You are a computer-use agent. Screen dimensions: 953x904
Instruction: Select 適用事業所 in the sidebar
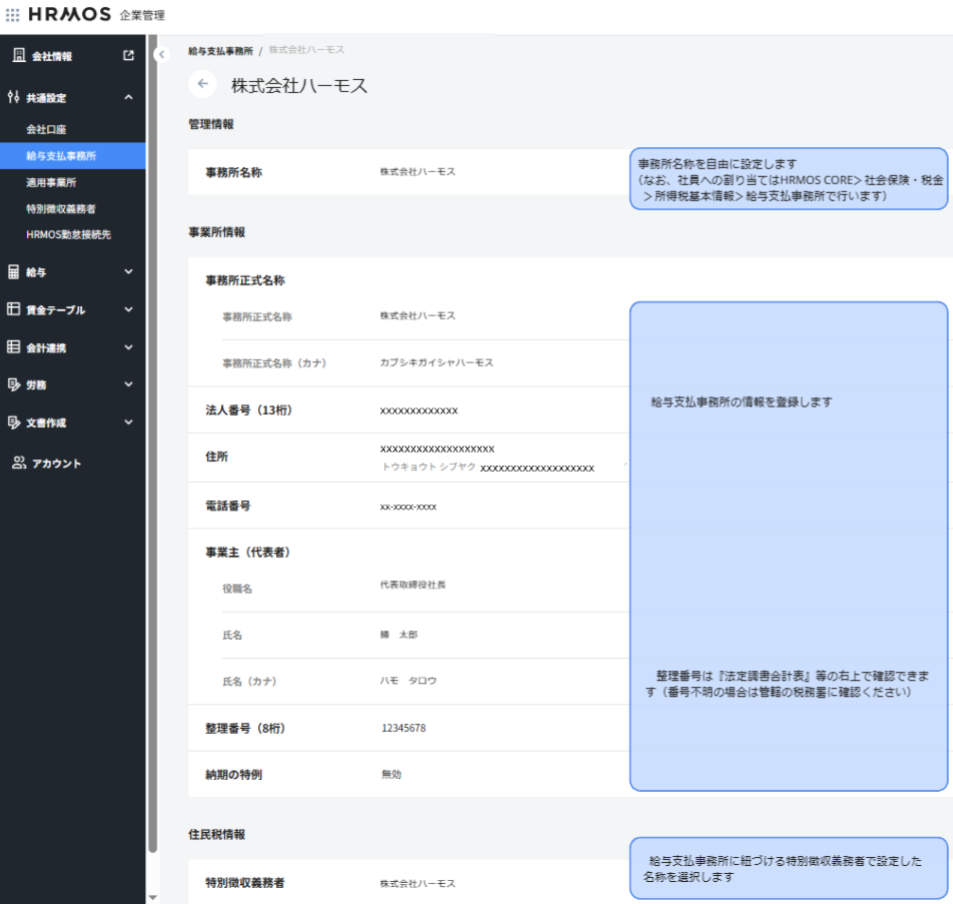[51, 183]
